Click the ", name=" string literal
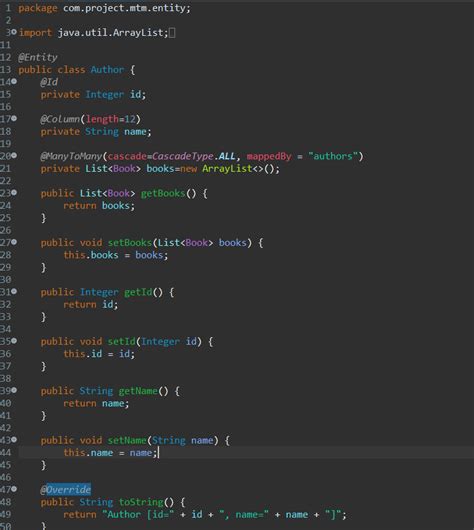The width and height of the screenshot is (474, 530). [x=244, y=515]
